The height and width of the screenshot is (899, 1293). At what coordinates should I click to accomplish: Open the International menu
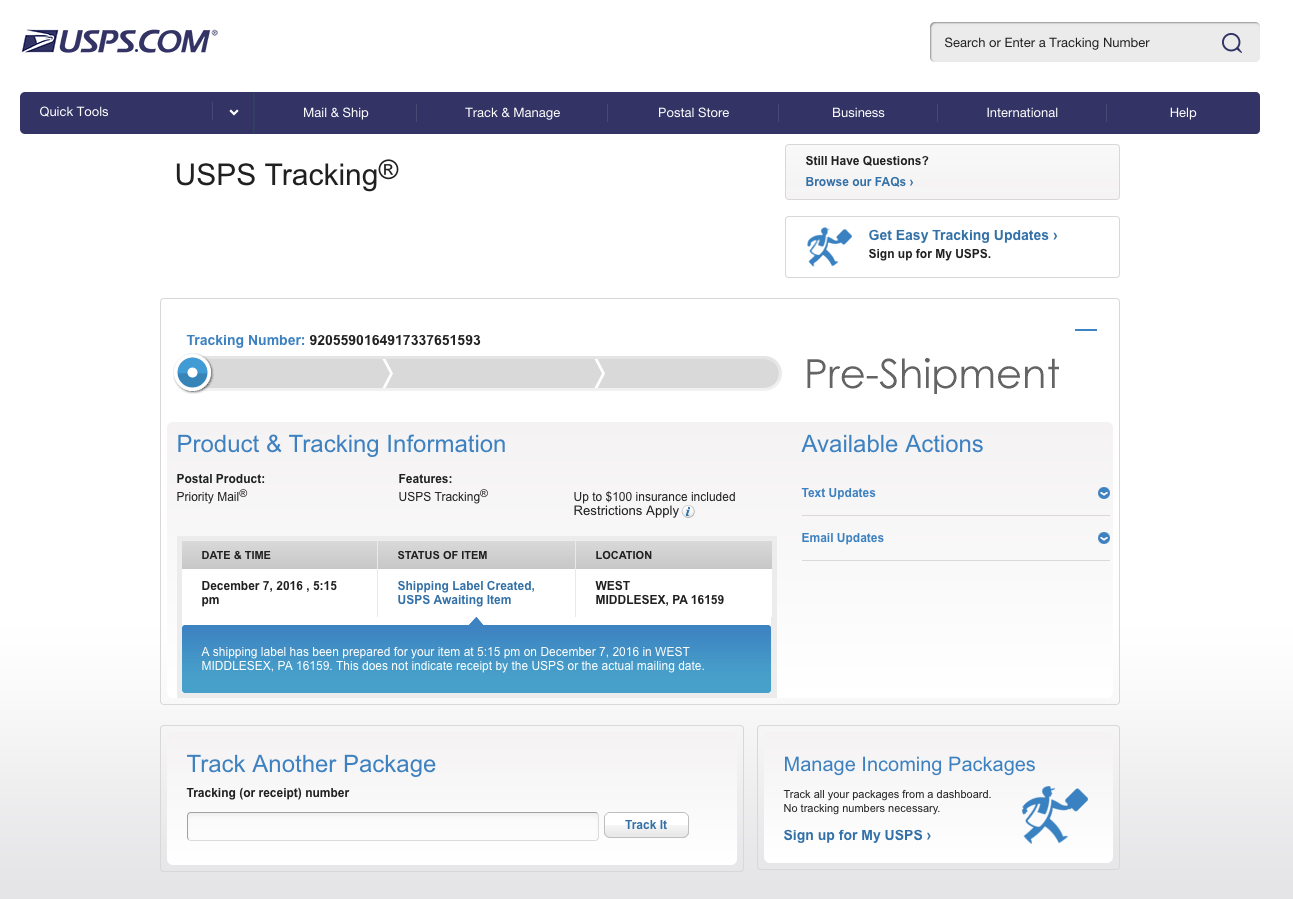click(x=1022, y=113)
